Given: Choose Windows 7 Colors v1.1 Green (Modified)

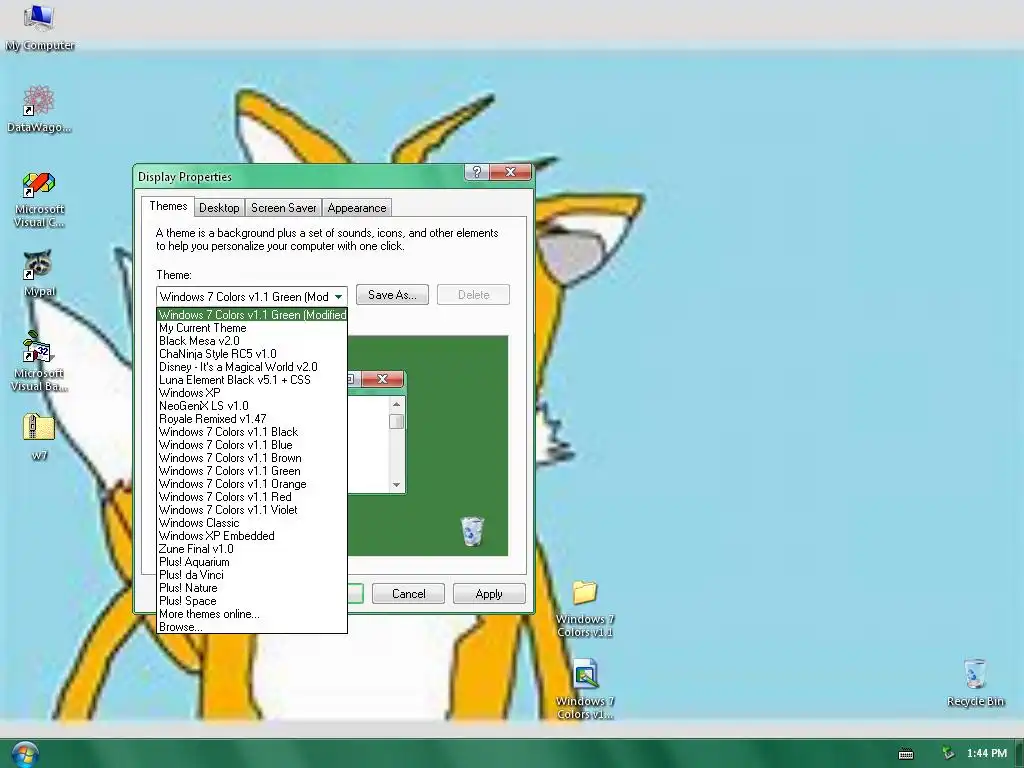Looking at the screenshot, I should 252,315.
